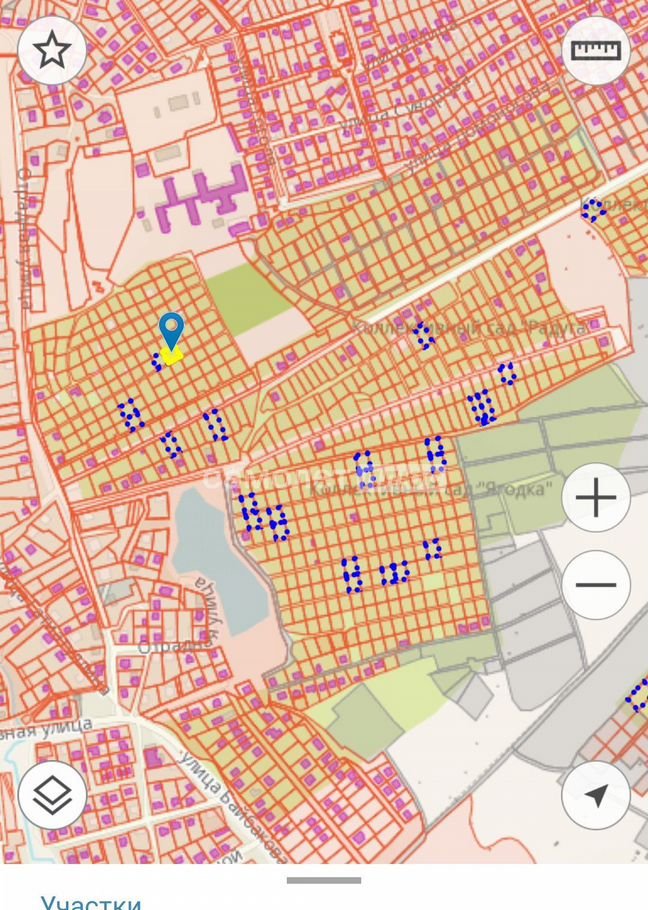648x910 pixels.
Task: Open the ruler measurement tool
Action: [x=595, y=50]
